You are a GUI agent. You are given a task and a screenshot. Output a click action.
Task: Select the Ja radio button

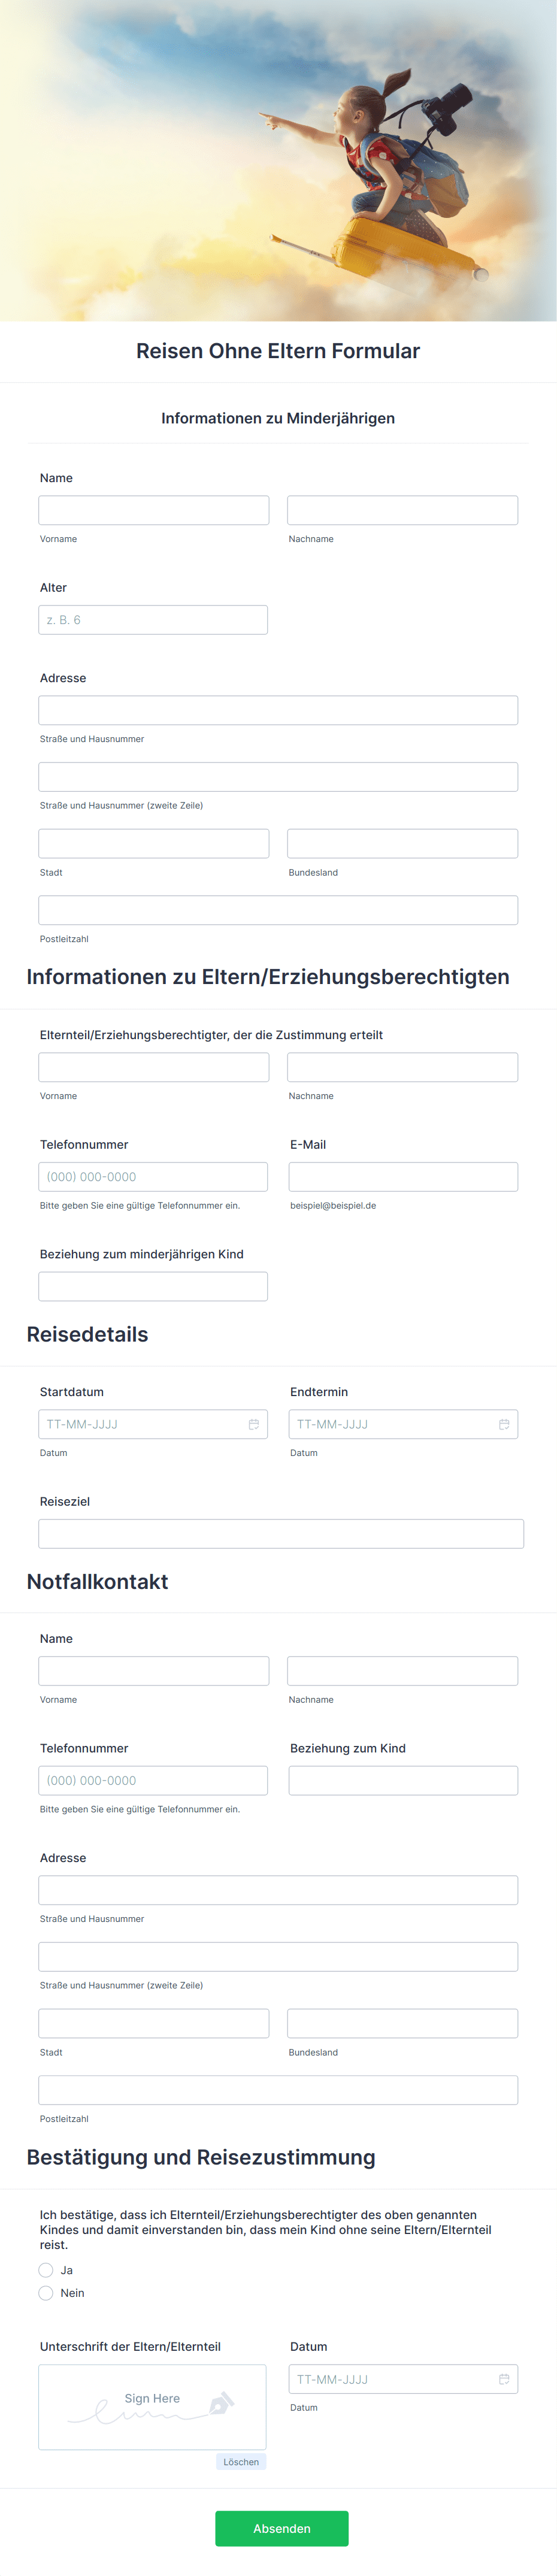[46, 2270]
